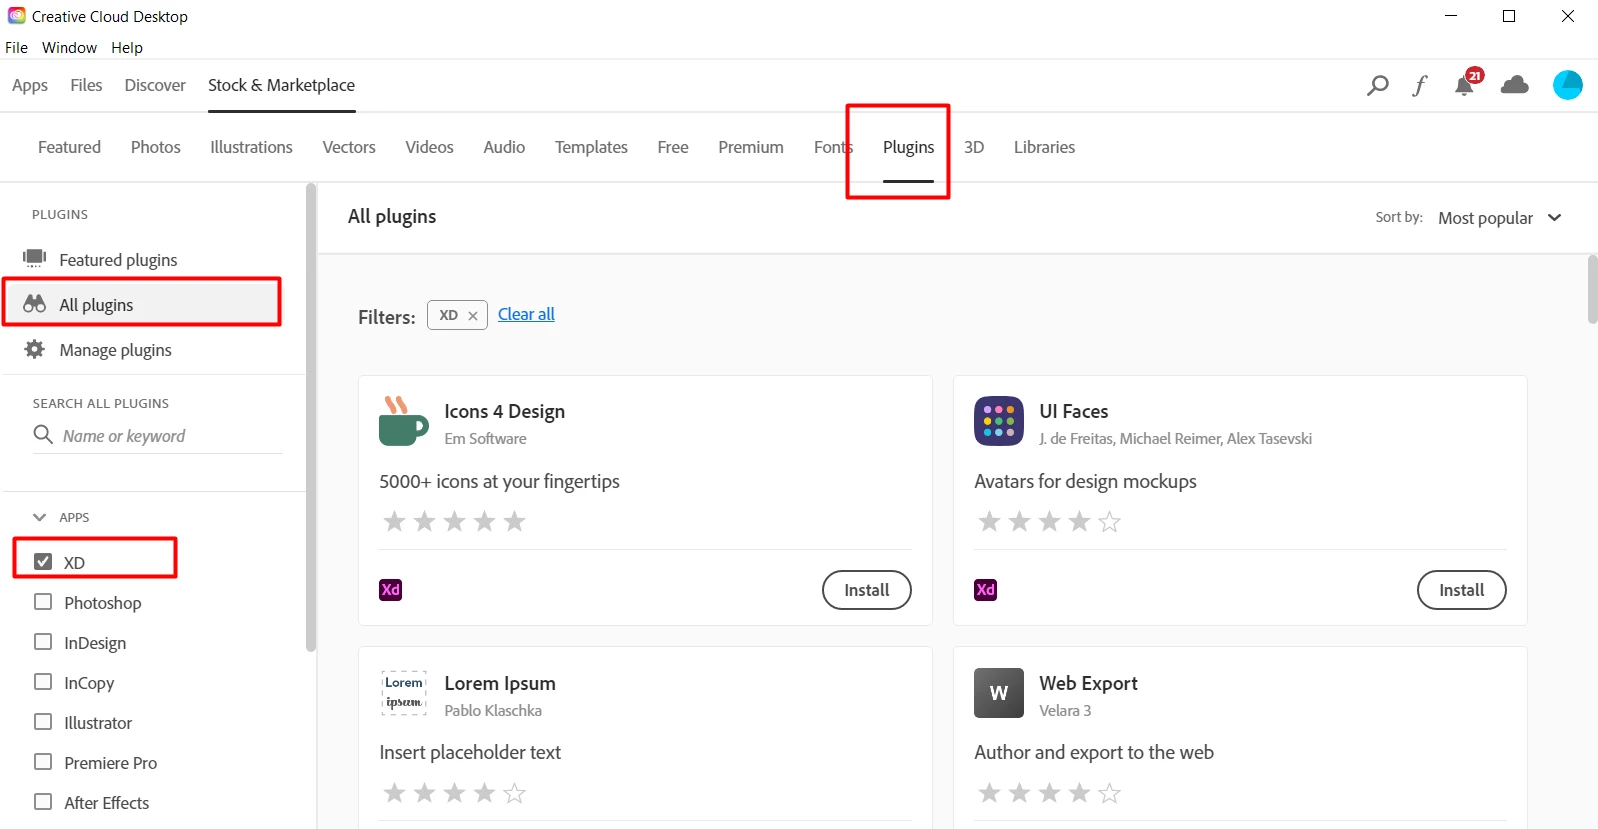Click the sidebar vertical scrollbar
This screenshot has width=1598, height=829.
coord(311,417)
